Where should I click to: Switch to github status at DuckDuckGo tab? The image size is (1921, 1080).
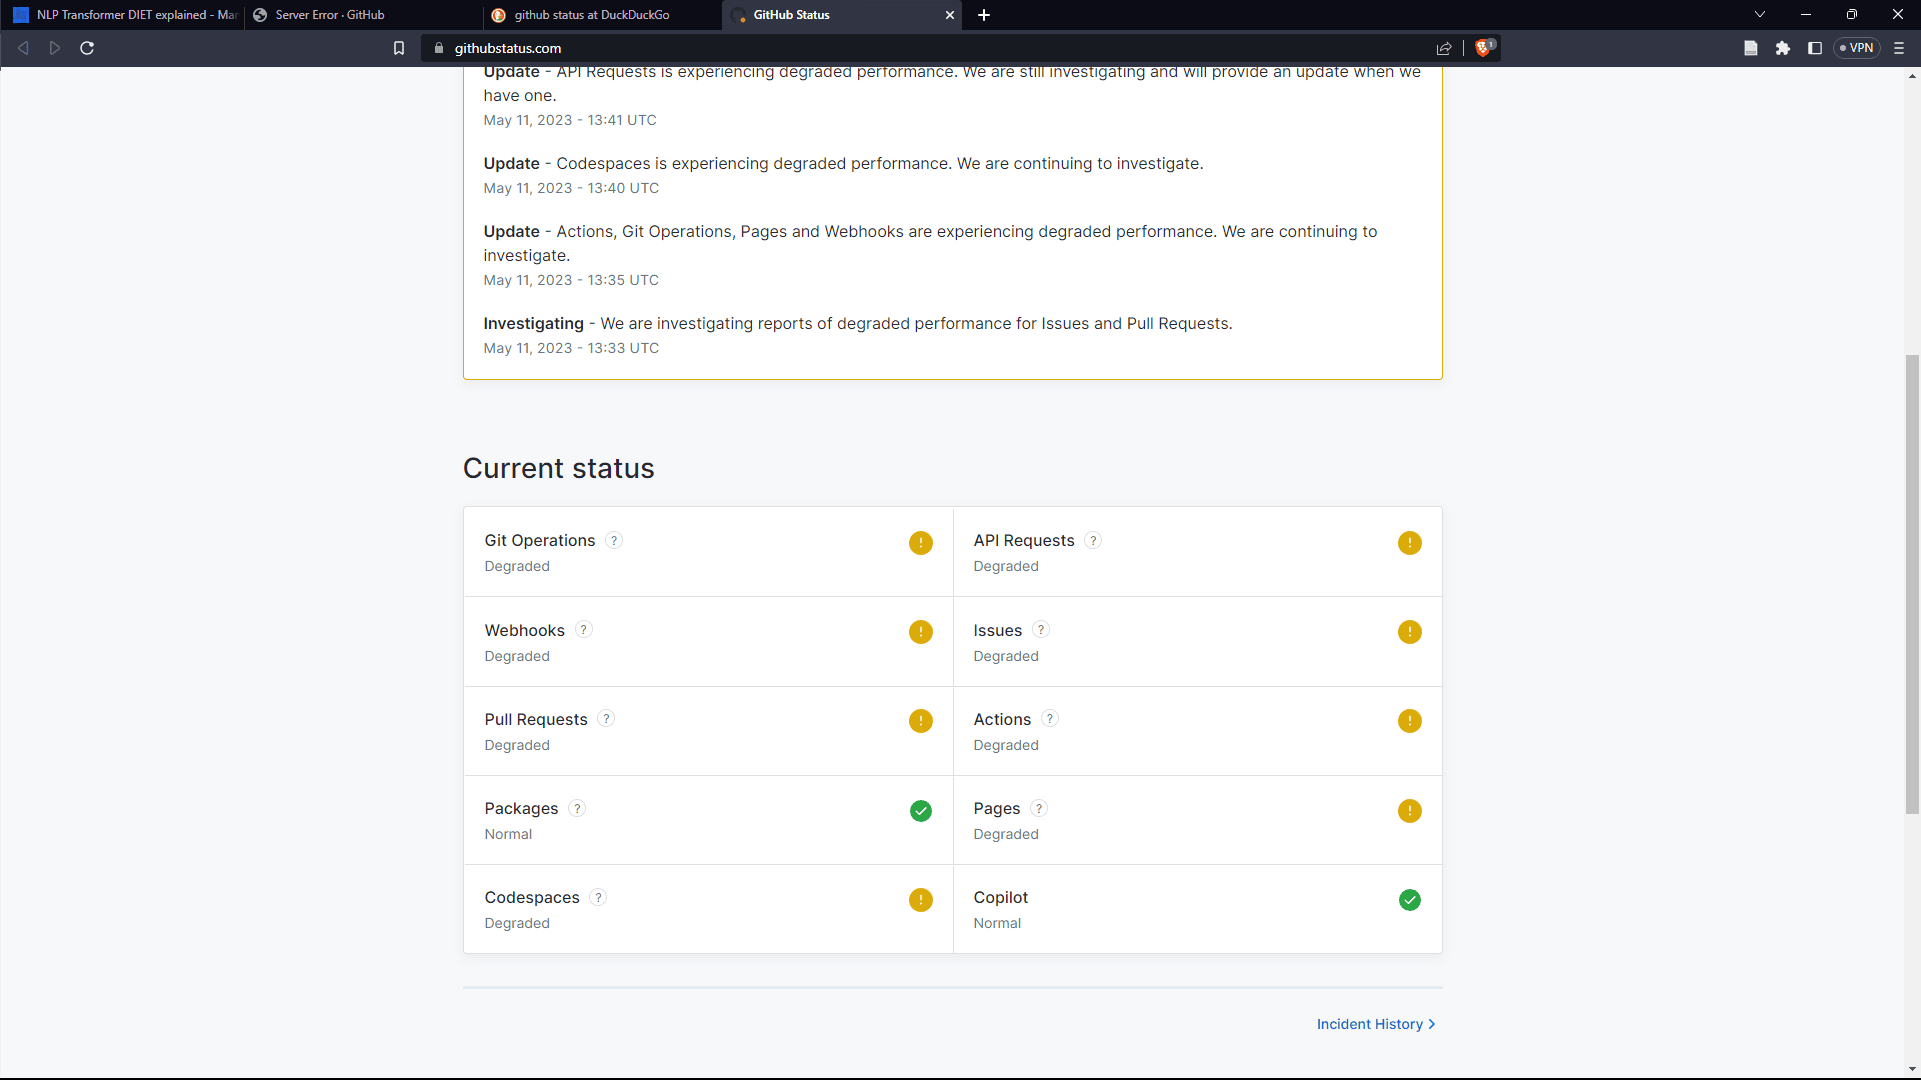coord(602,15)
